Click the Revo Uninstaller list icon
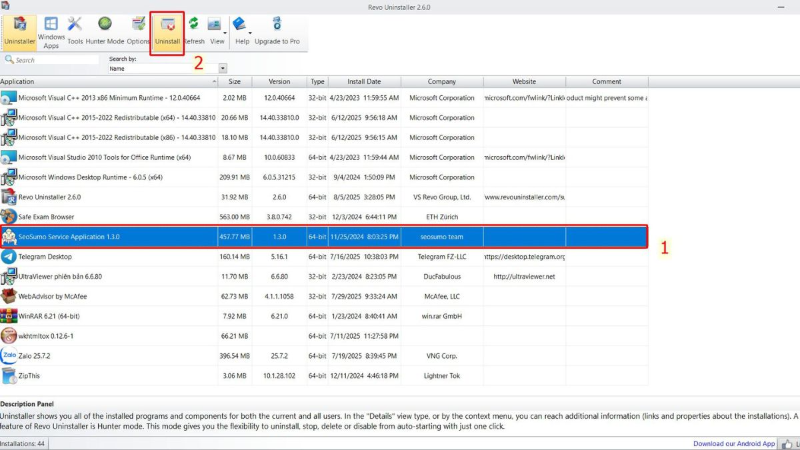 coord(9,197)
